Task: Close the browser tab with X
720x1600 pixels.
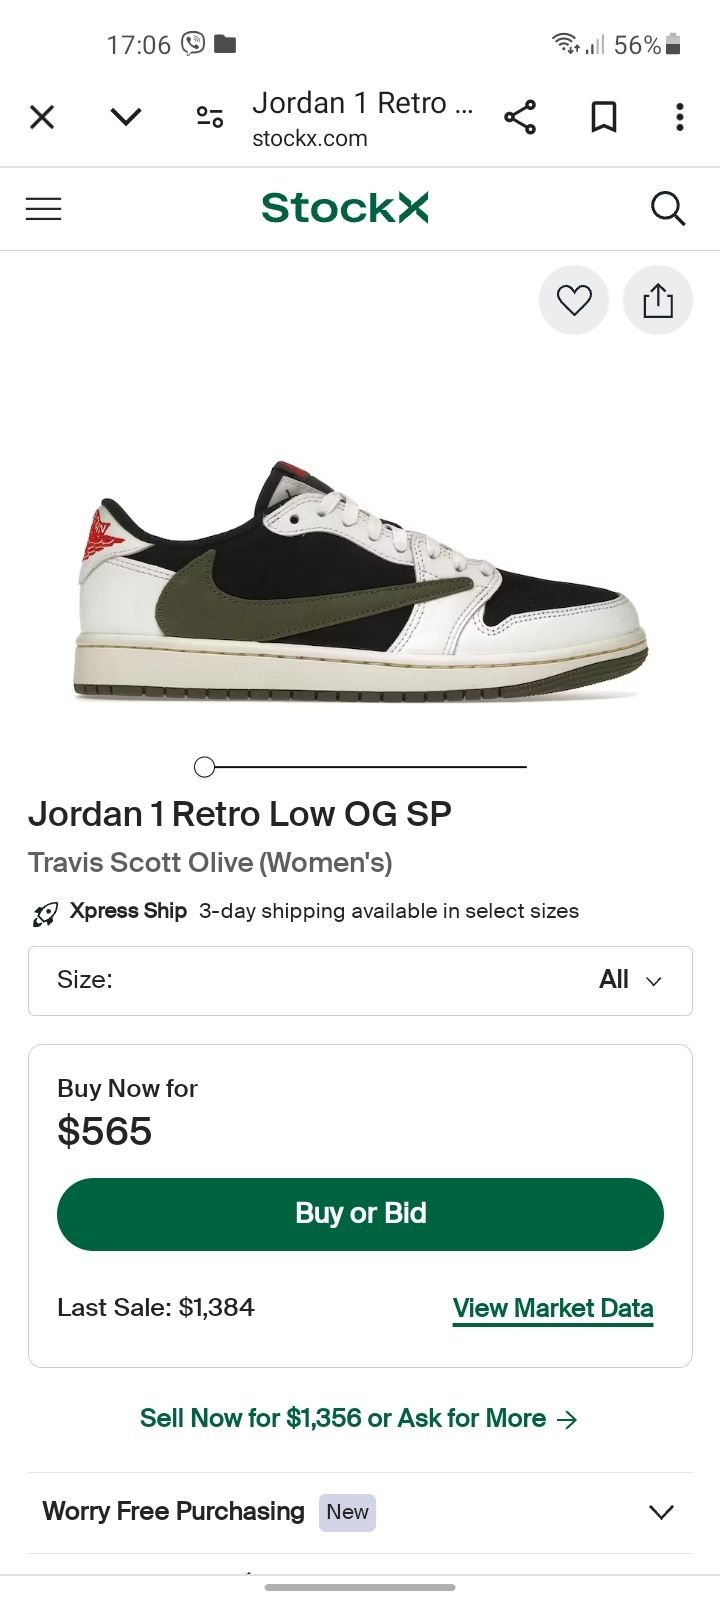Action: point(42,118)
